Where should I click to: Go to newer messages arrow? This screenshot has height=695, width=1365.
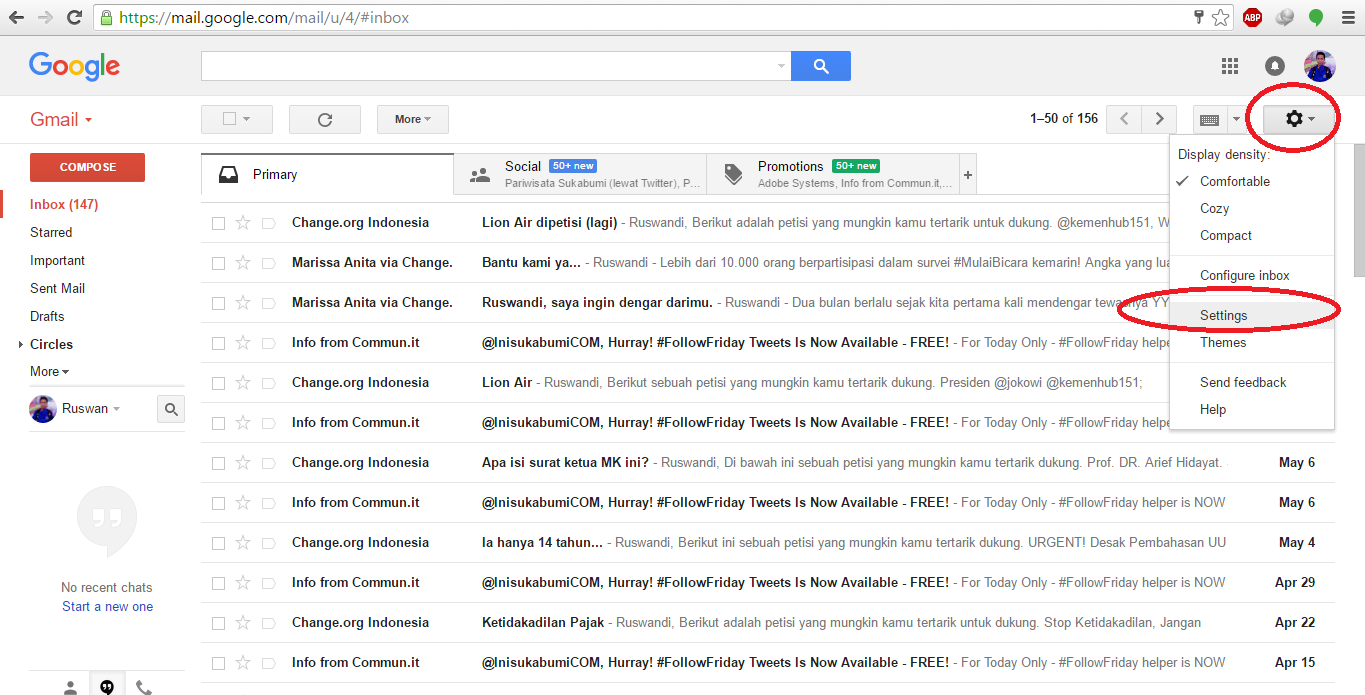(x=1125, y=119)
